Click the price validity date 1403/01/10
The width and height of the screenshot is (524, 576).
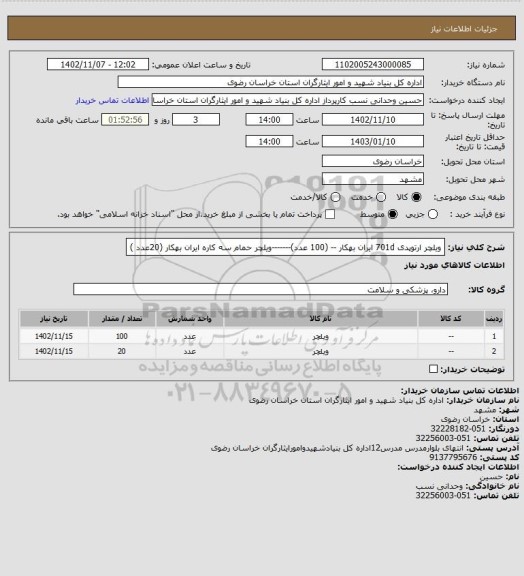pos(373,141)
